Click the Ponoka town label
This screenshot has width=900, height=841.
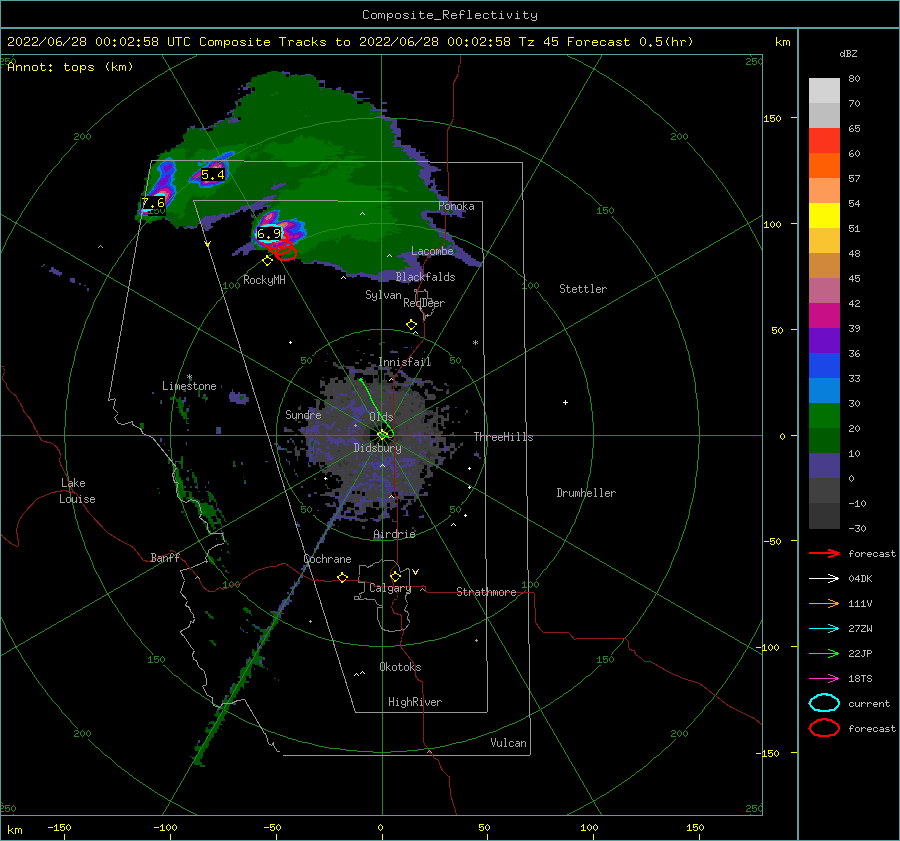456,206
